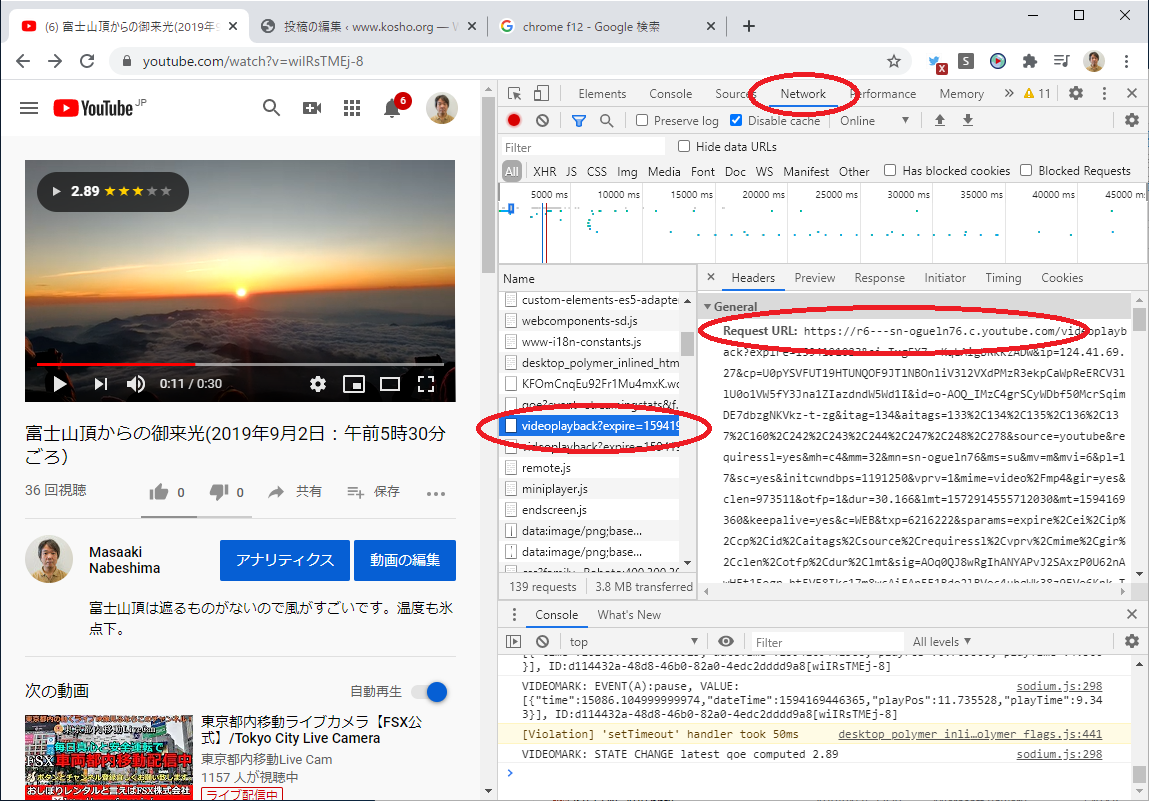Click the 動画の編集 button
The width and height of the screenshot is (1149, 801).
[404, 560]
